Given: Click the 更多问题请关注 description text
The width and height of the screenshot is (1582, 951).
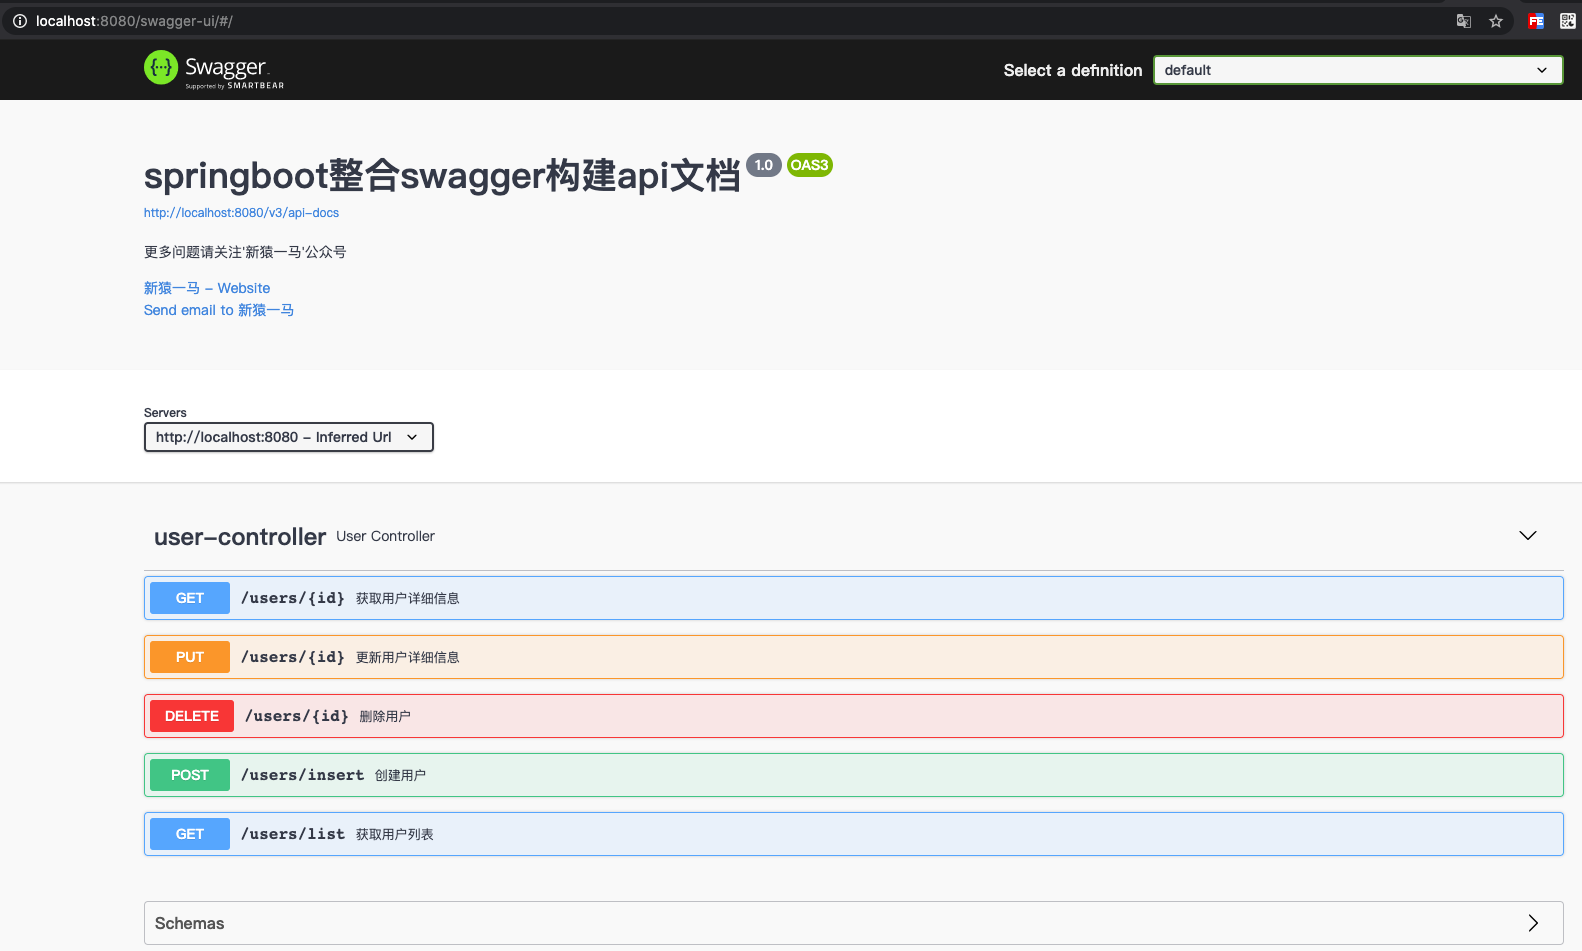Looking at the screenshot, I should (245, 252).
